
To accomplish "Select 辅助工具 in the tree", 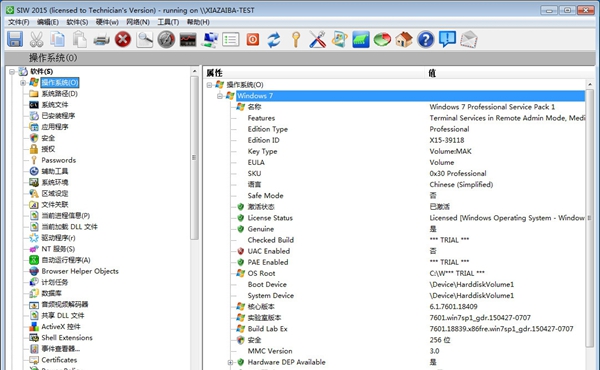I will tap(55, 171).
